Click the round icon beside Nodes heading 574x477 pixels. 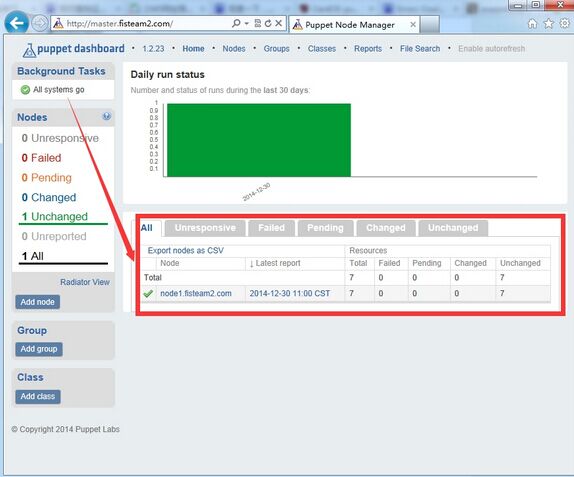point(107,116)
